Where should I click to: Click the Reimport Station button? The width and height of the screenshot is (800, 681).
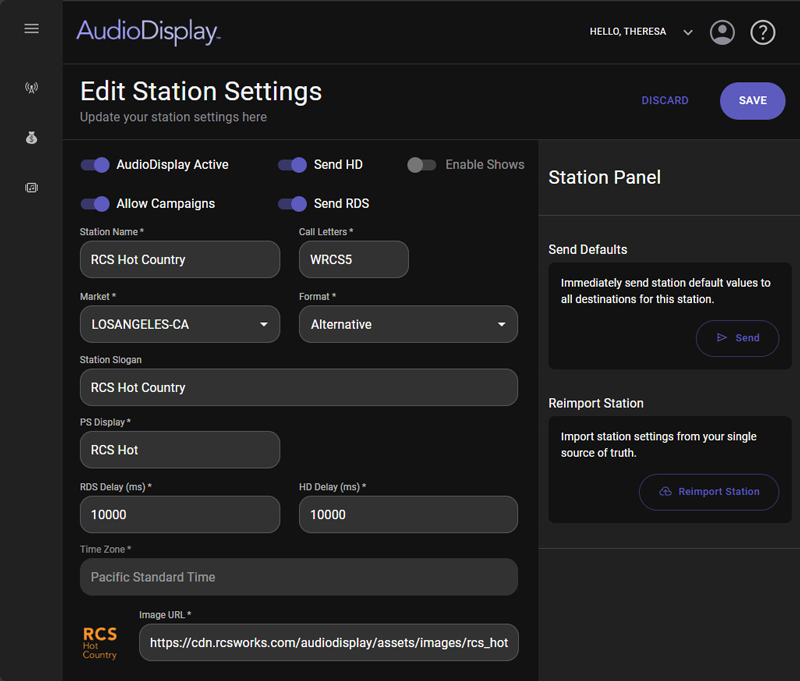[x=709, y=492]
